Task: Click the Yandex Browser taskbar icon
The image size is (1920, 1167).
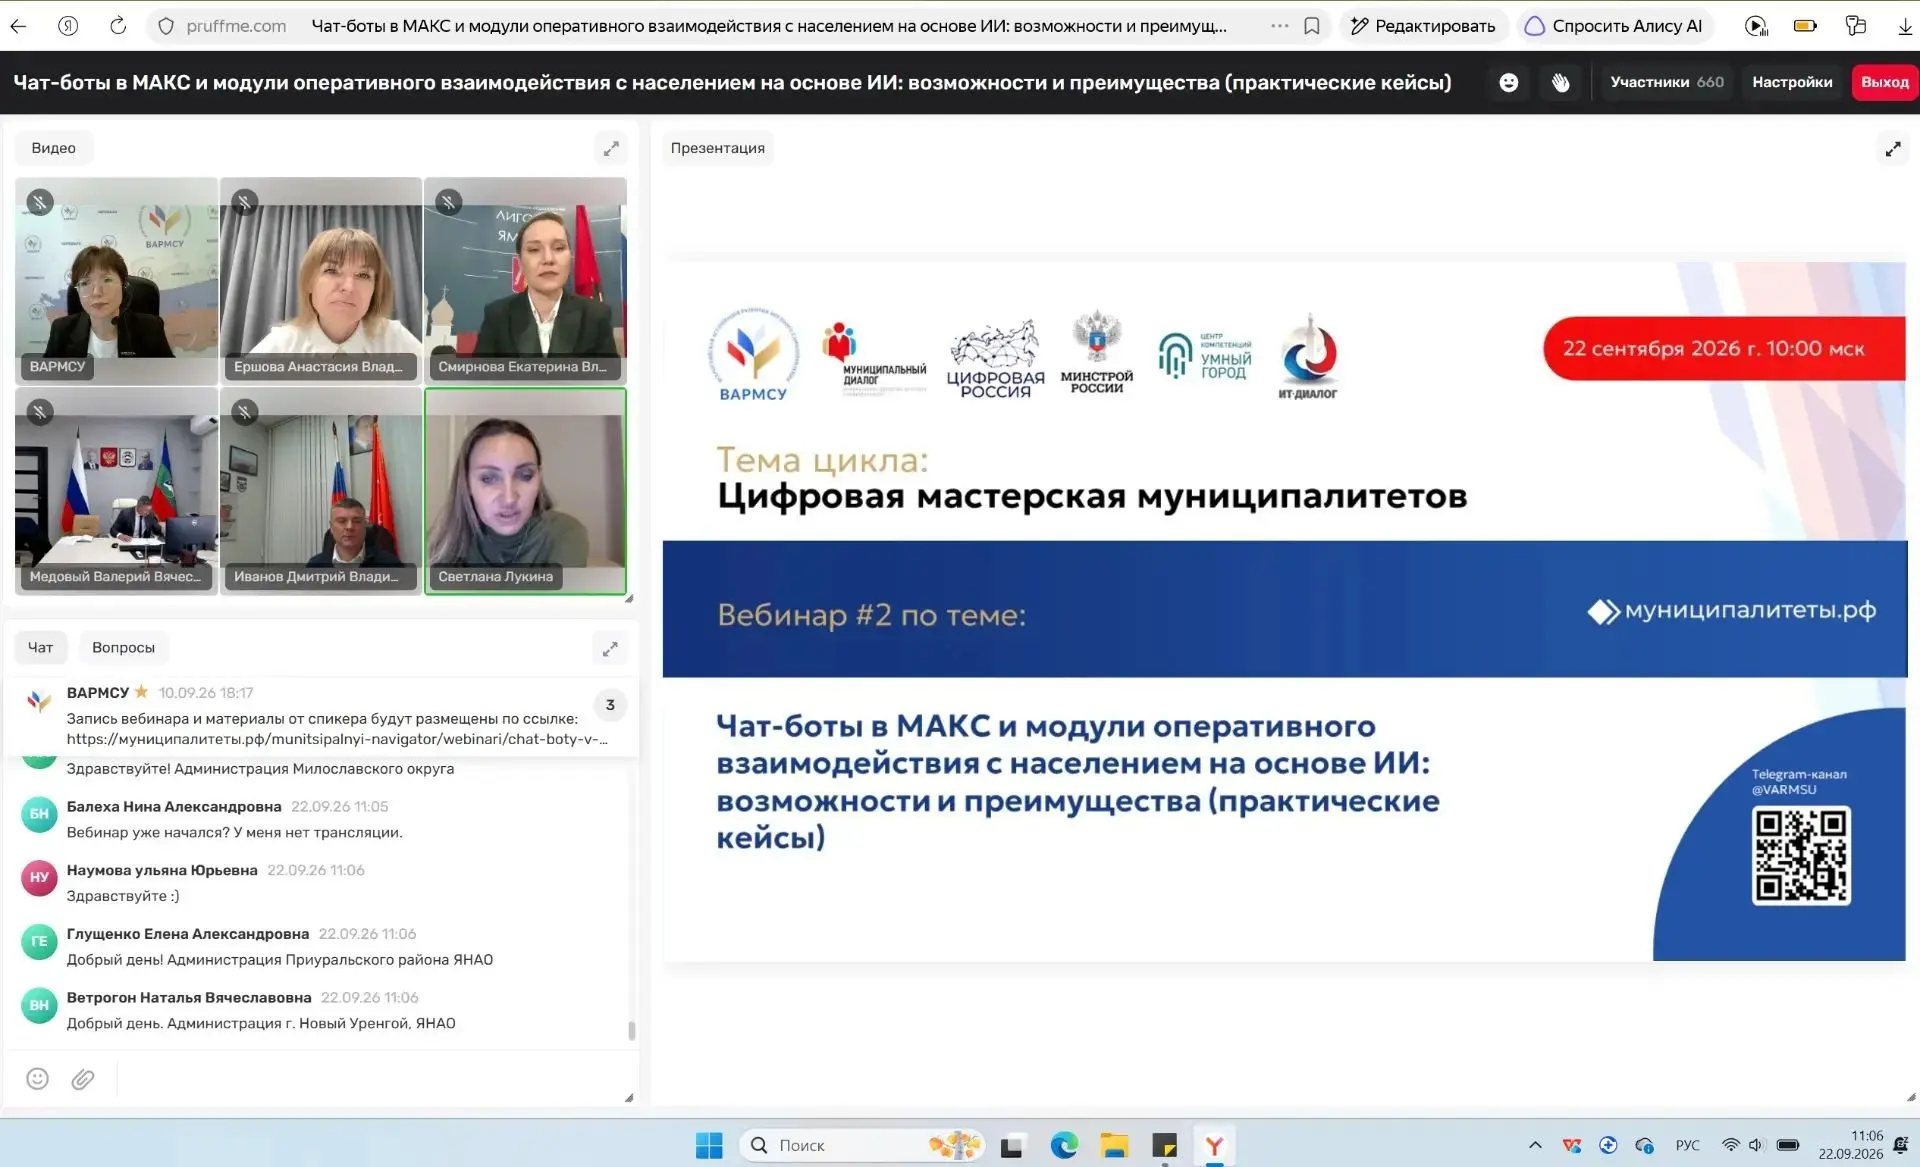Action: coord(1214,1145)
